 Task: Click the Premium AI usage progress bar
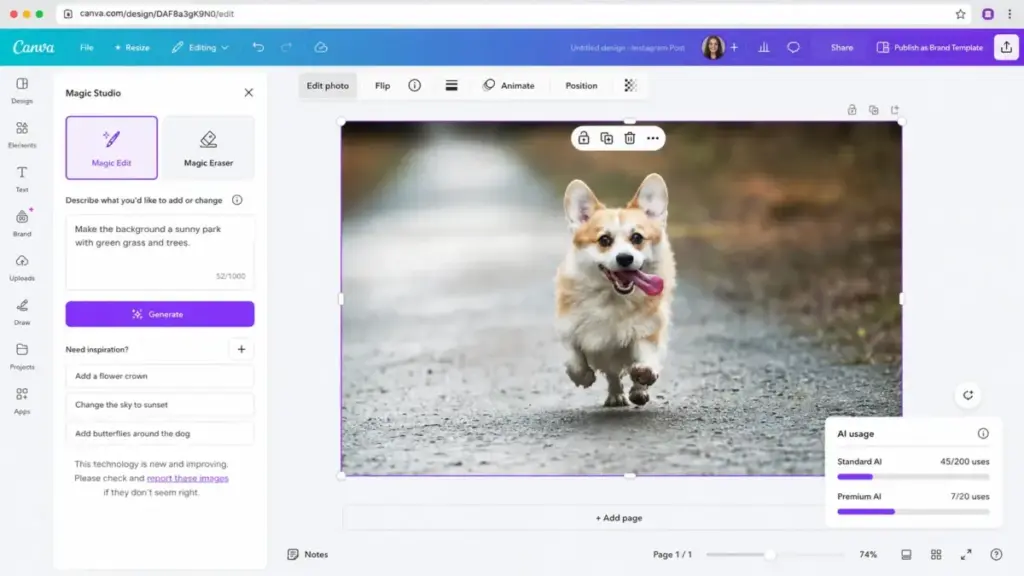[913, 512]
